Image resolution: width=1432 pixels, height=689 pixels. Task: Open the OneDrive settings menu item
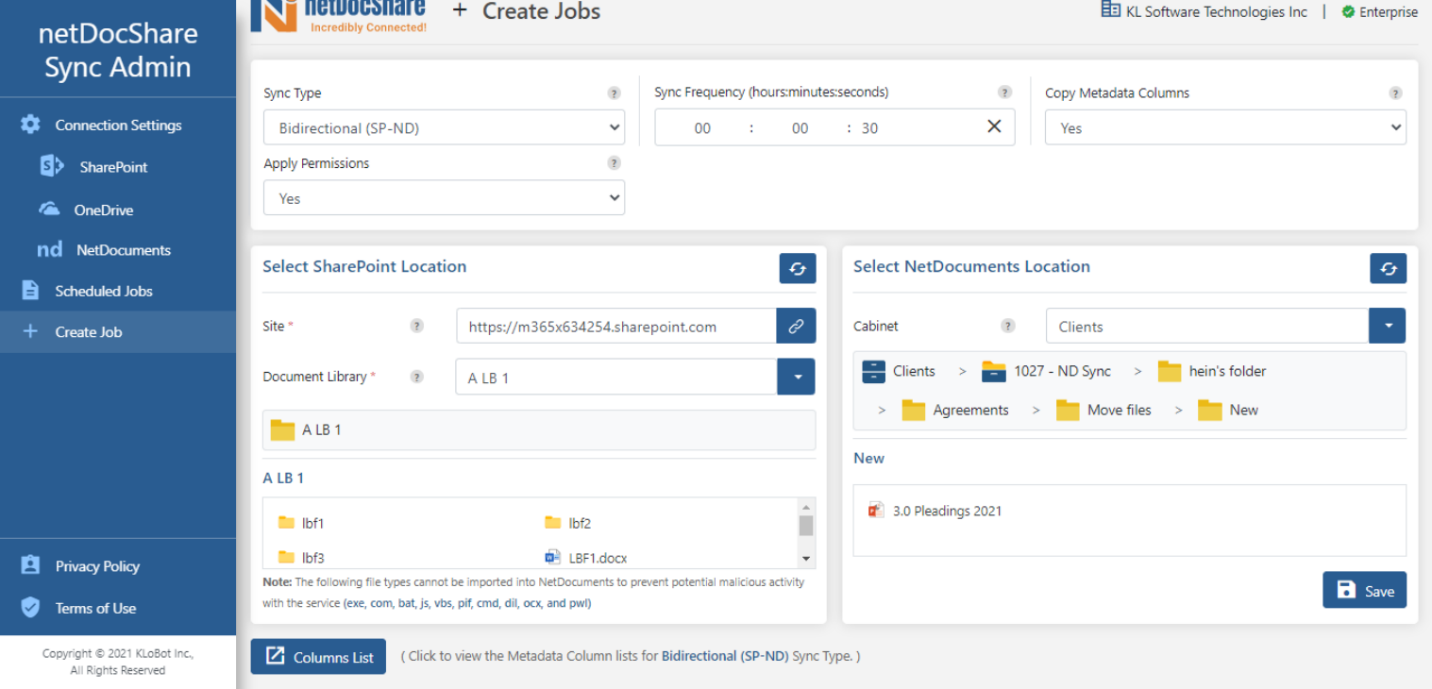[118, 210]
